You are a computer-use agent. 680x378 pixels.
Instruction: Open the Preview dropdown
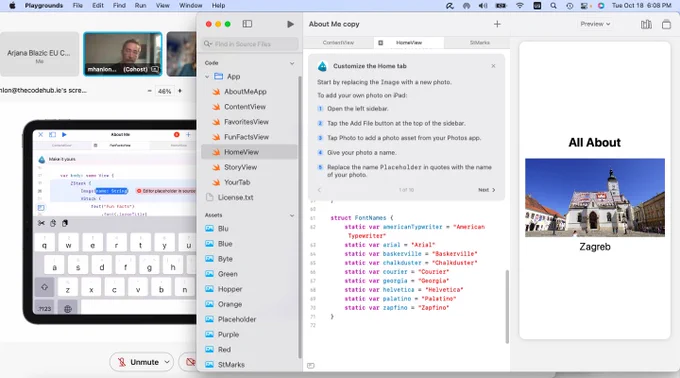(595, 24)
